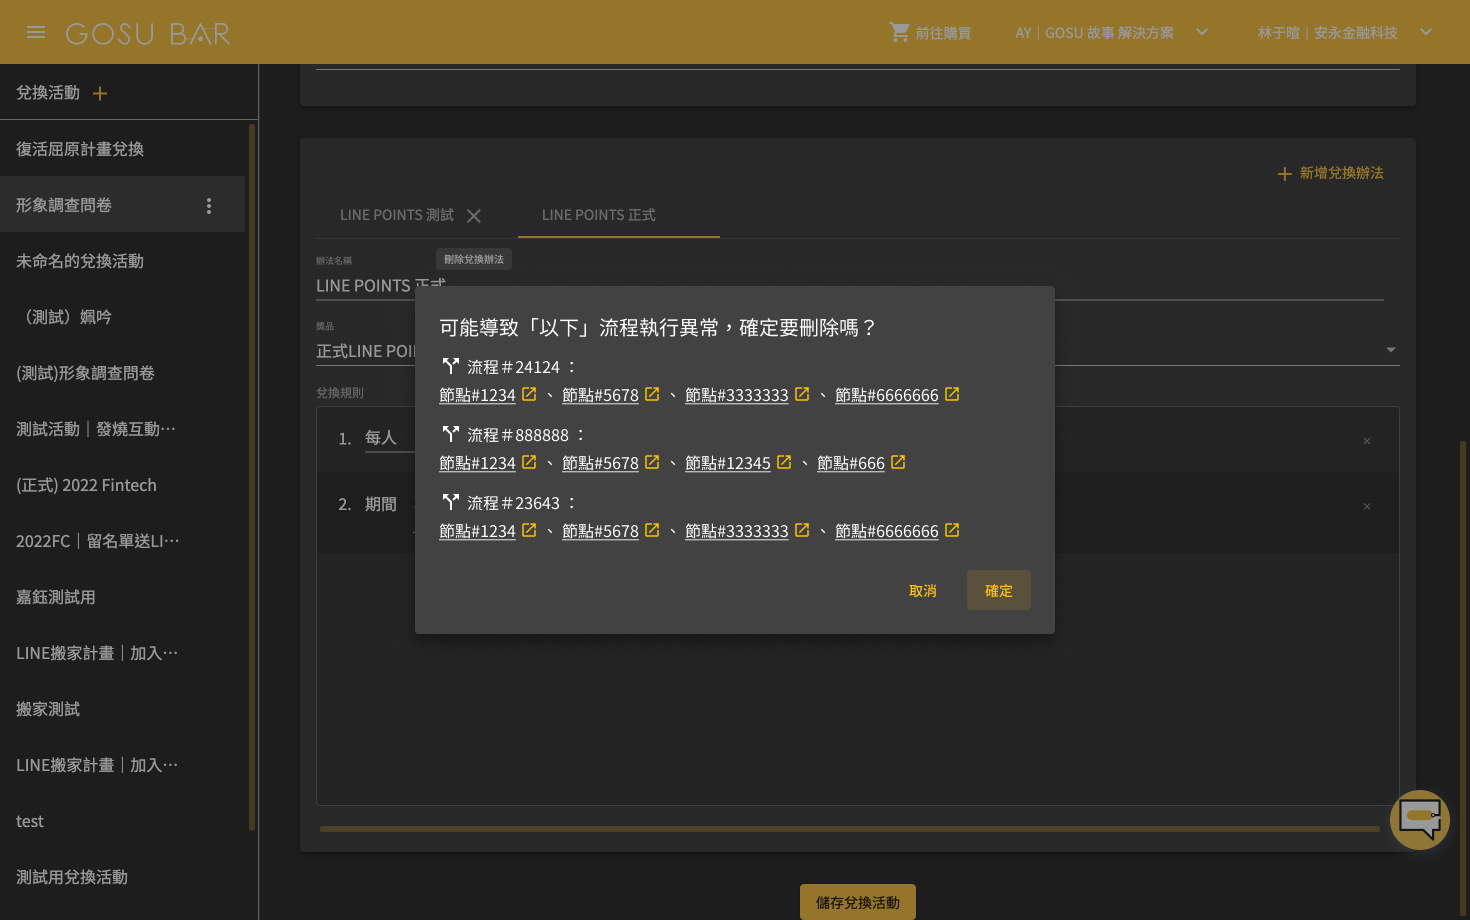1470x920 pixels.
Task: Open the hamburger navigation menu
Action: point(36,32)
